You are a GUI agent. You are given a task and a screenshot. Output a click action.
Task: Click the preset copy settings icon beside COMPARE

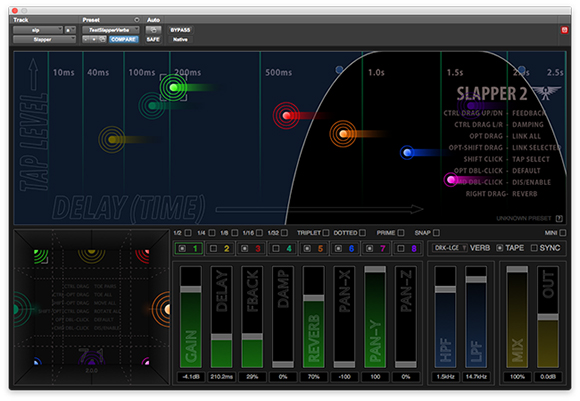(102, 39)
